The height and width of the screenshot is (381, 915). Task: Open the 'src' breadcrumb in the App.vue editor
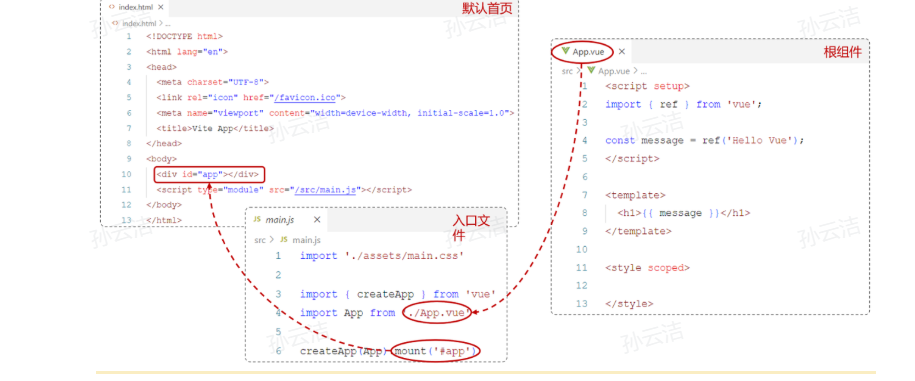click(567, 71)
